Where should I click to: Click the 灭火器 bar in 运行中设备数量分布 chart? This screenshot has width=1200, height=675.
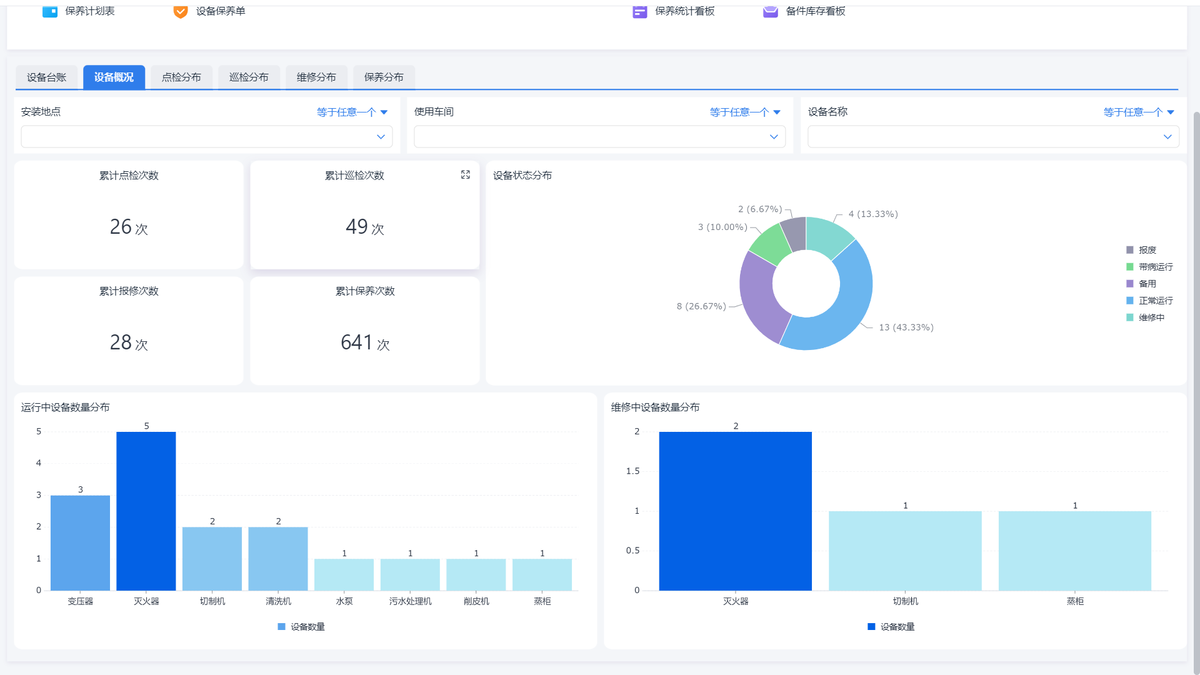146,510
